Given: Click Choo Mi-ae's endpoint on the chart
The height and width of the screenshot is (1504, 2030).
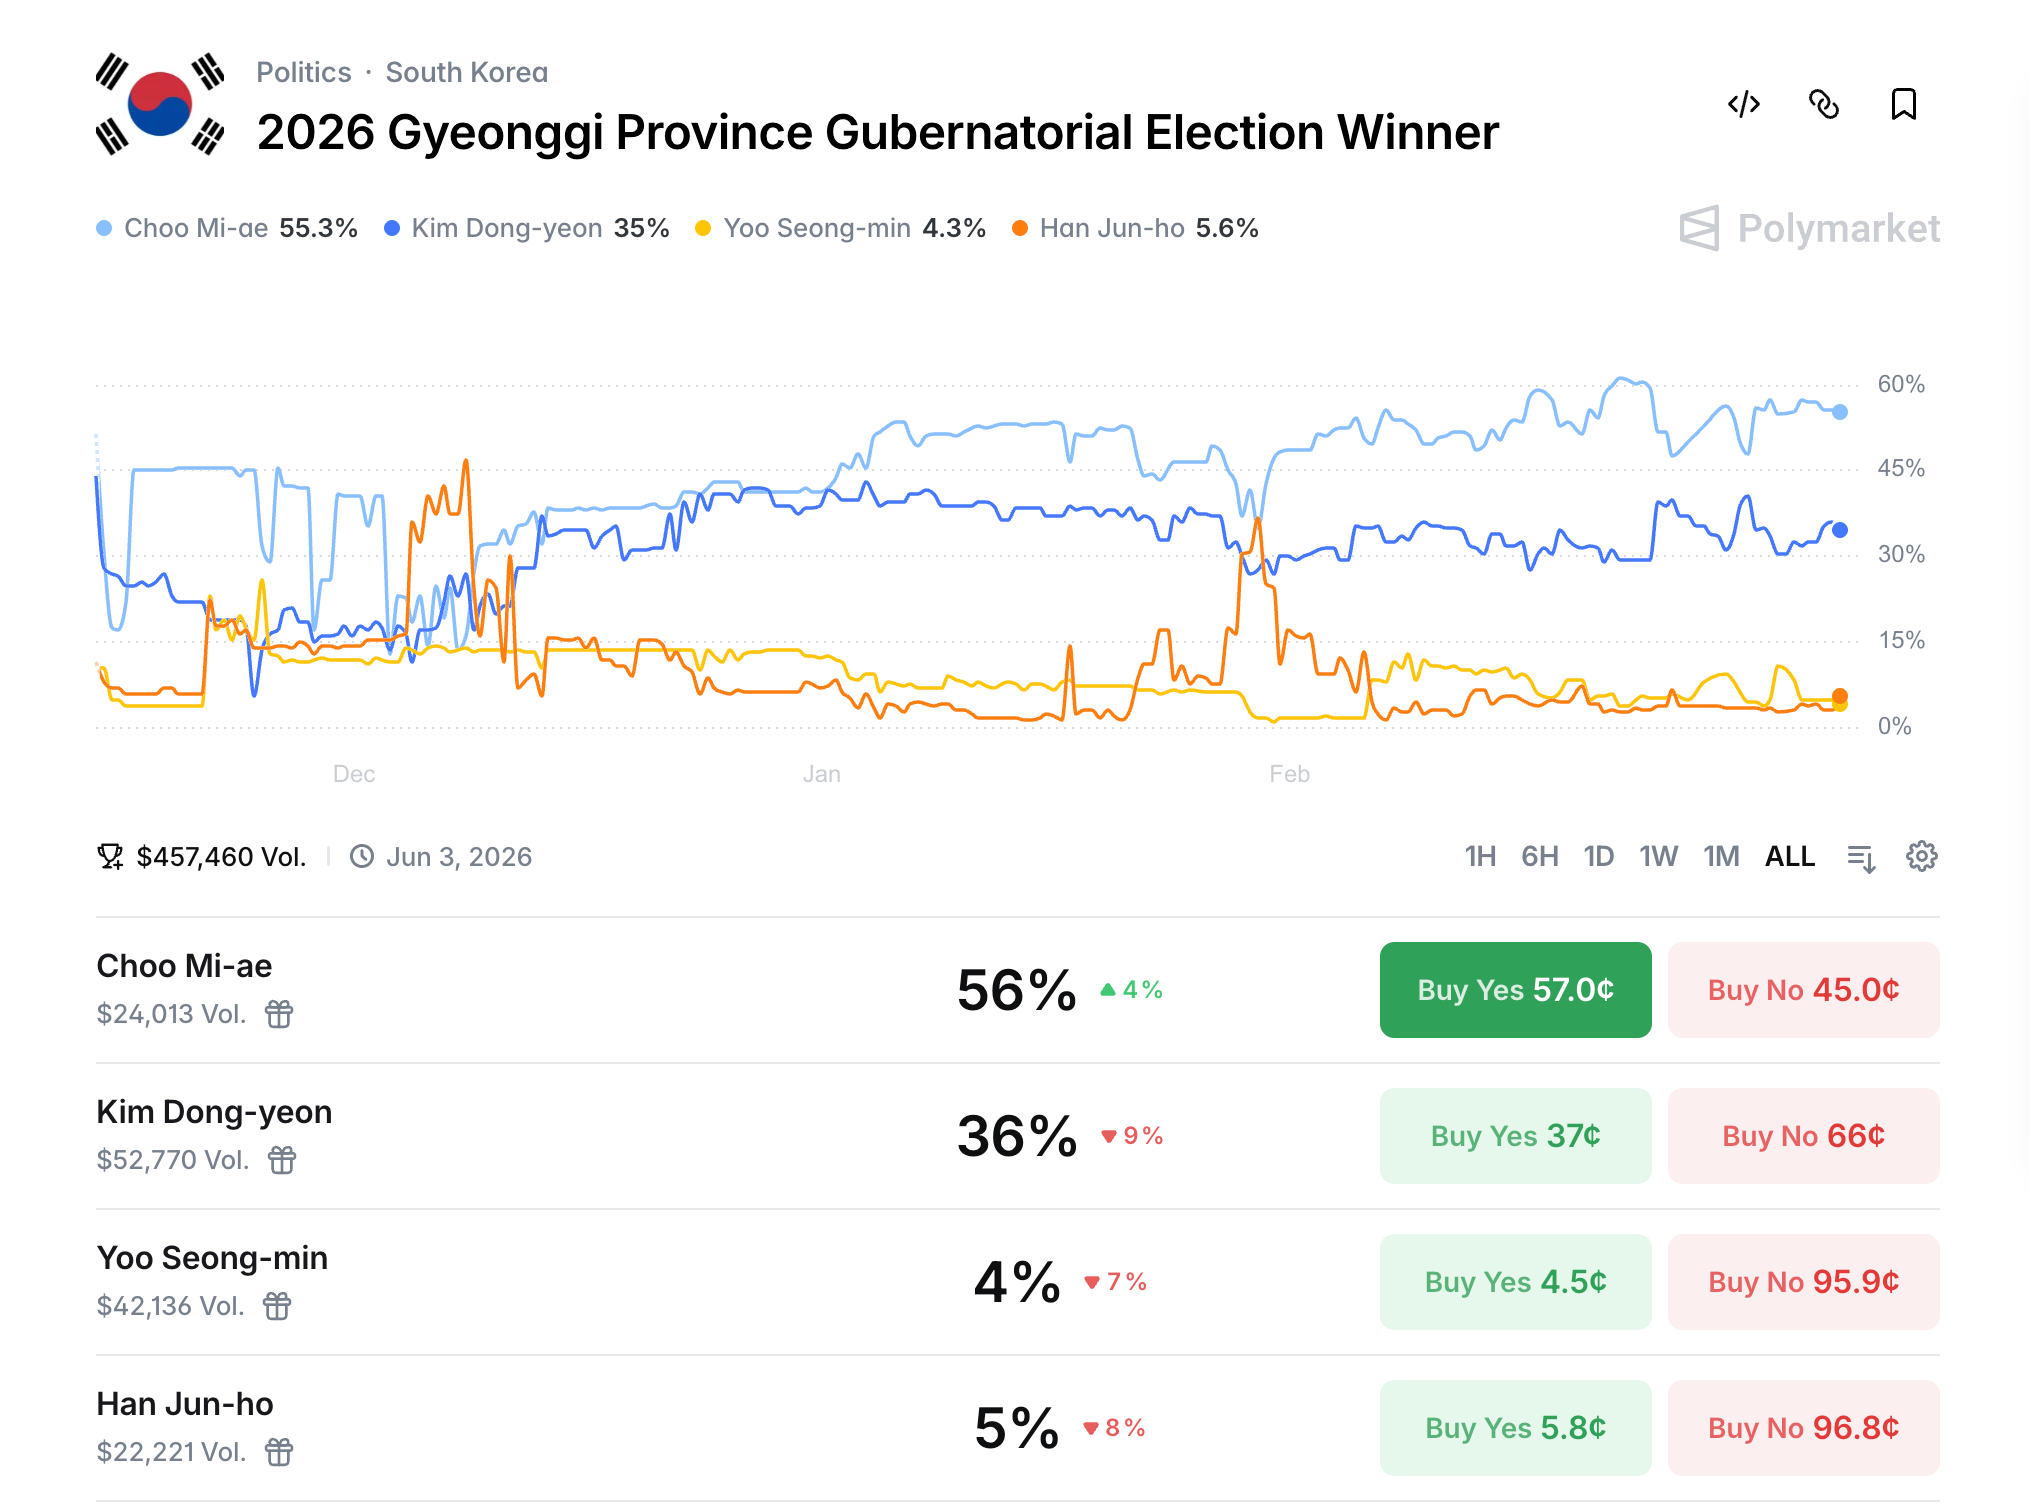Looking at the screenshot, I should pos(1840,411).
